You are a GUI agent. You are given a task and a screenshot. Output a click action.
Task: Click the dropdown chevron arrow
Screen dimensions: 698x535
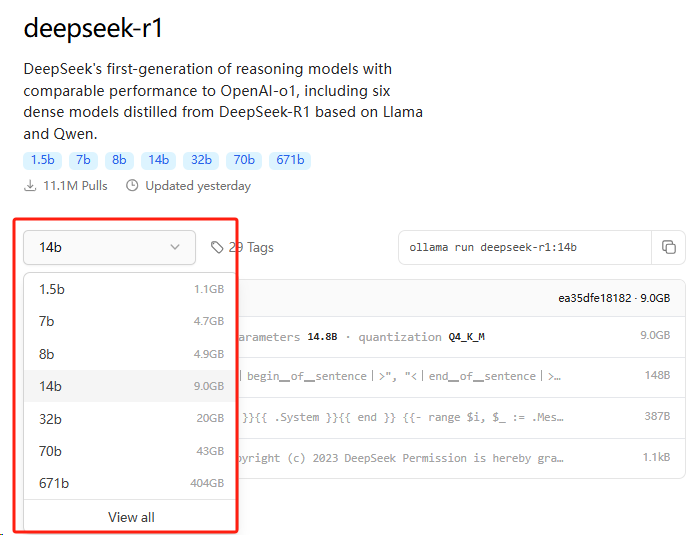tap(175, 247)
